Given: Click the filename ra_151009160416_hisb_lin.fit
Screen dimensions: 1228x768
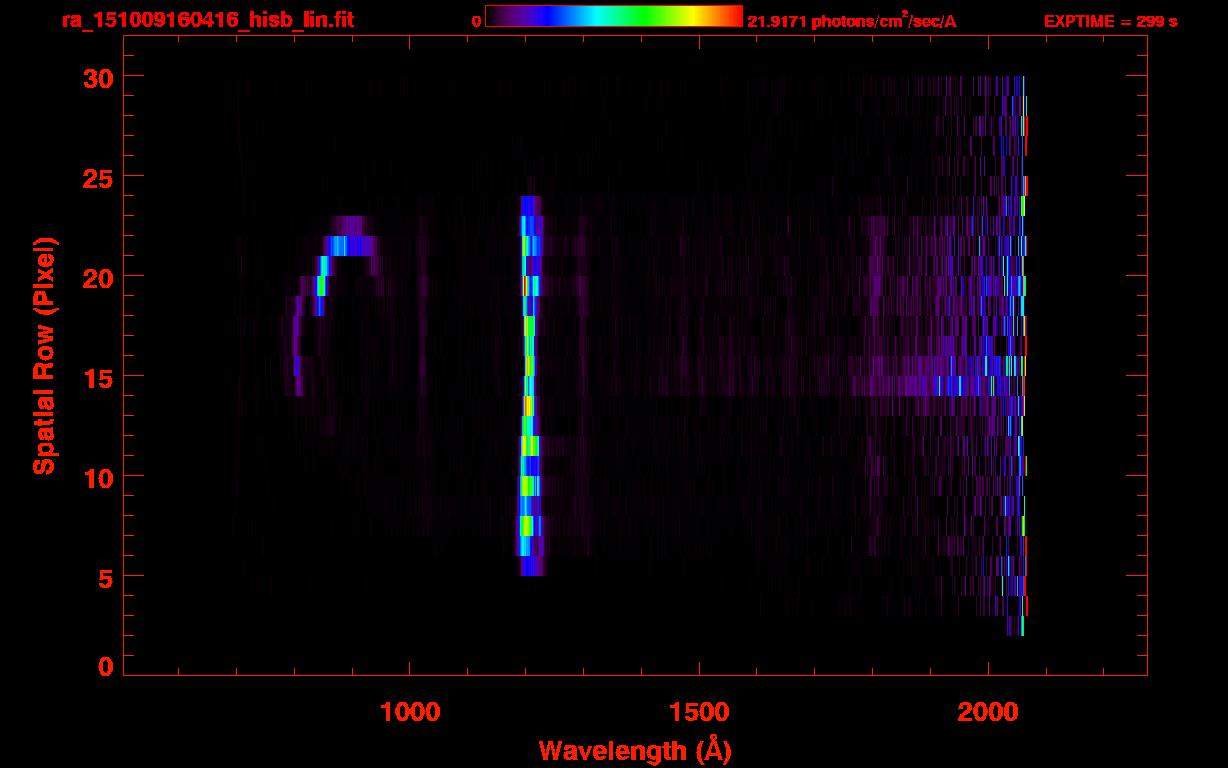Looking at the screenshot, I should point(206,20).
